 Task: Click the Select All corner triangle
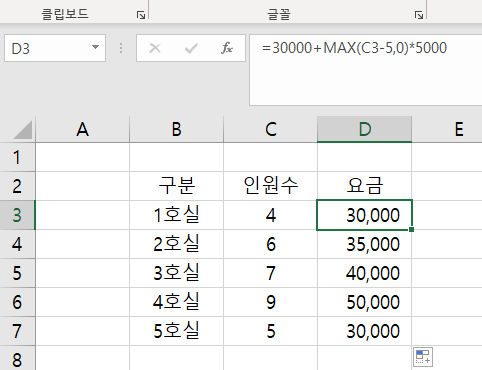[22, 130]
